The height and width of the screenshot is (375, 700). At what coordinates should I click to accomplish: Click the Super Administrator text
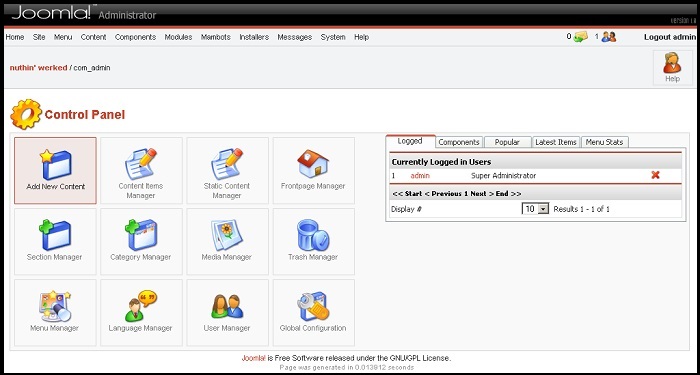[x=504, y=175]
